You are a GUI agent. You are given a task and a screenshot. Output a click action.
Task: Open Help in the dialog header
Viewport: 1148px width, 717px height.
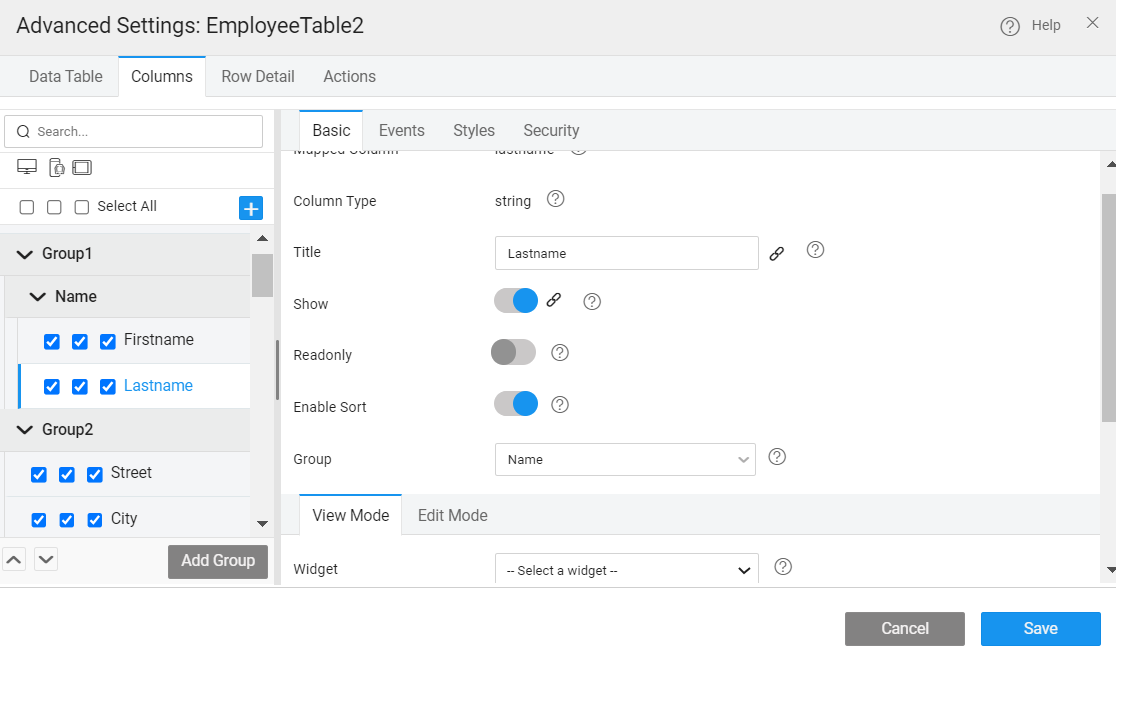click(x=1031, y=26)
